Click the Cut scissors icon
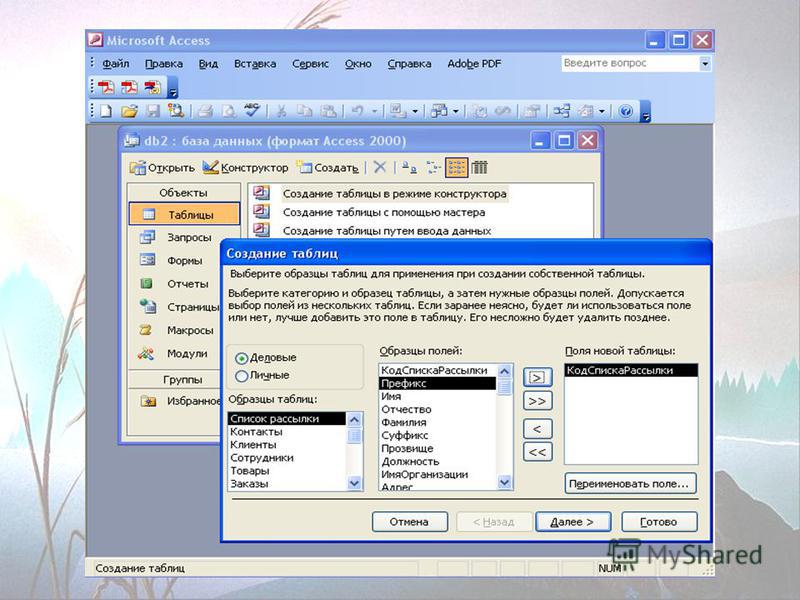This screenshot has height=600, width=800. [x=281, y=111]
